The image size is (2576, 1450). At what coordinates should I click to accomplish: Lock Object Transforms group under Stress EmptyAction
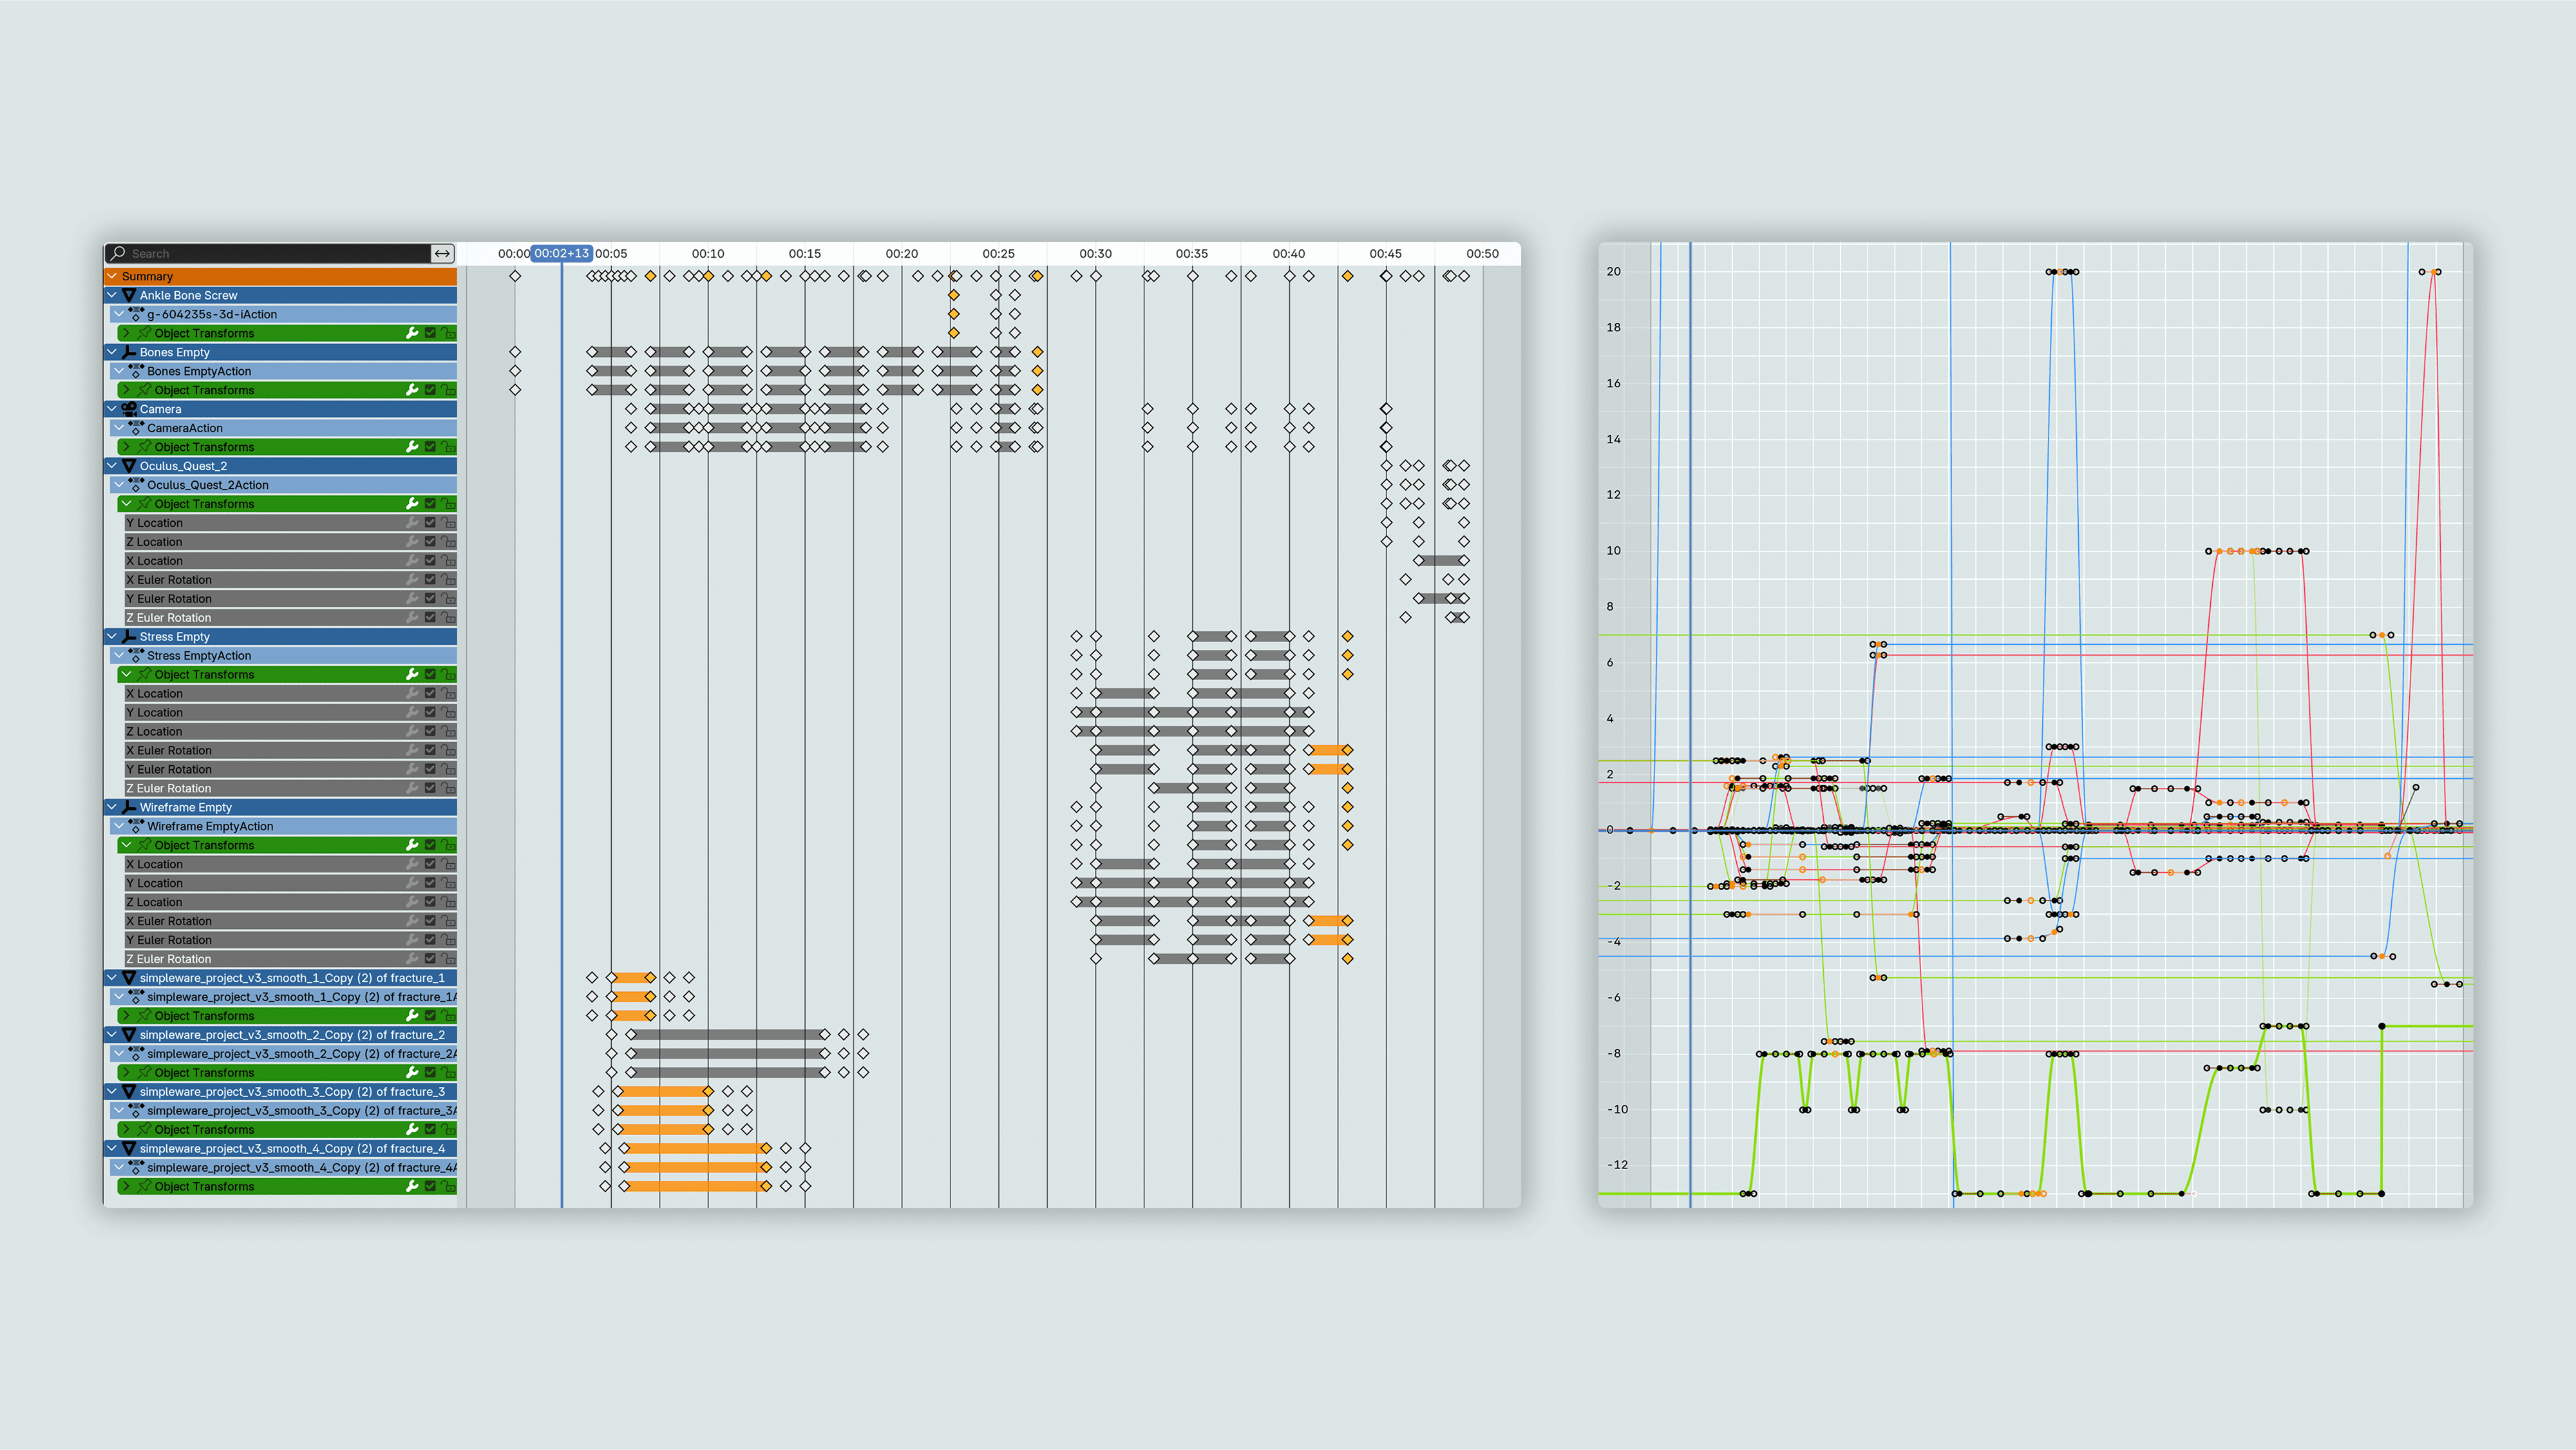449,675
